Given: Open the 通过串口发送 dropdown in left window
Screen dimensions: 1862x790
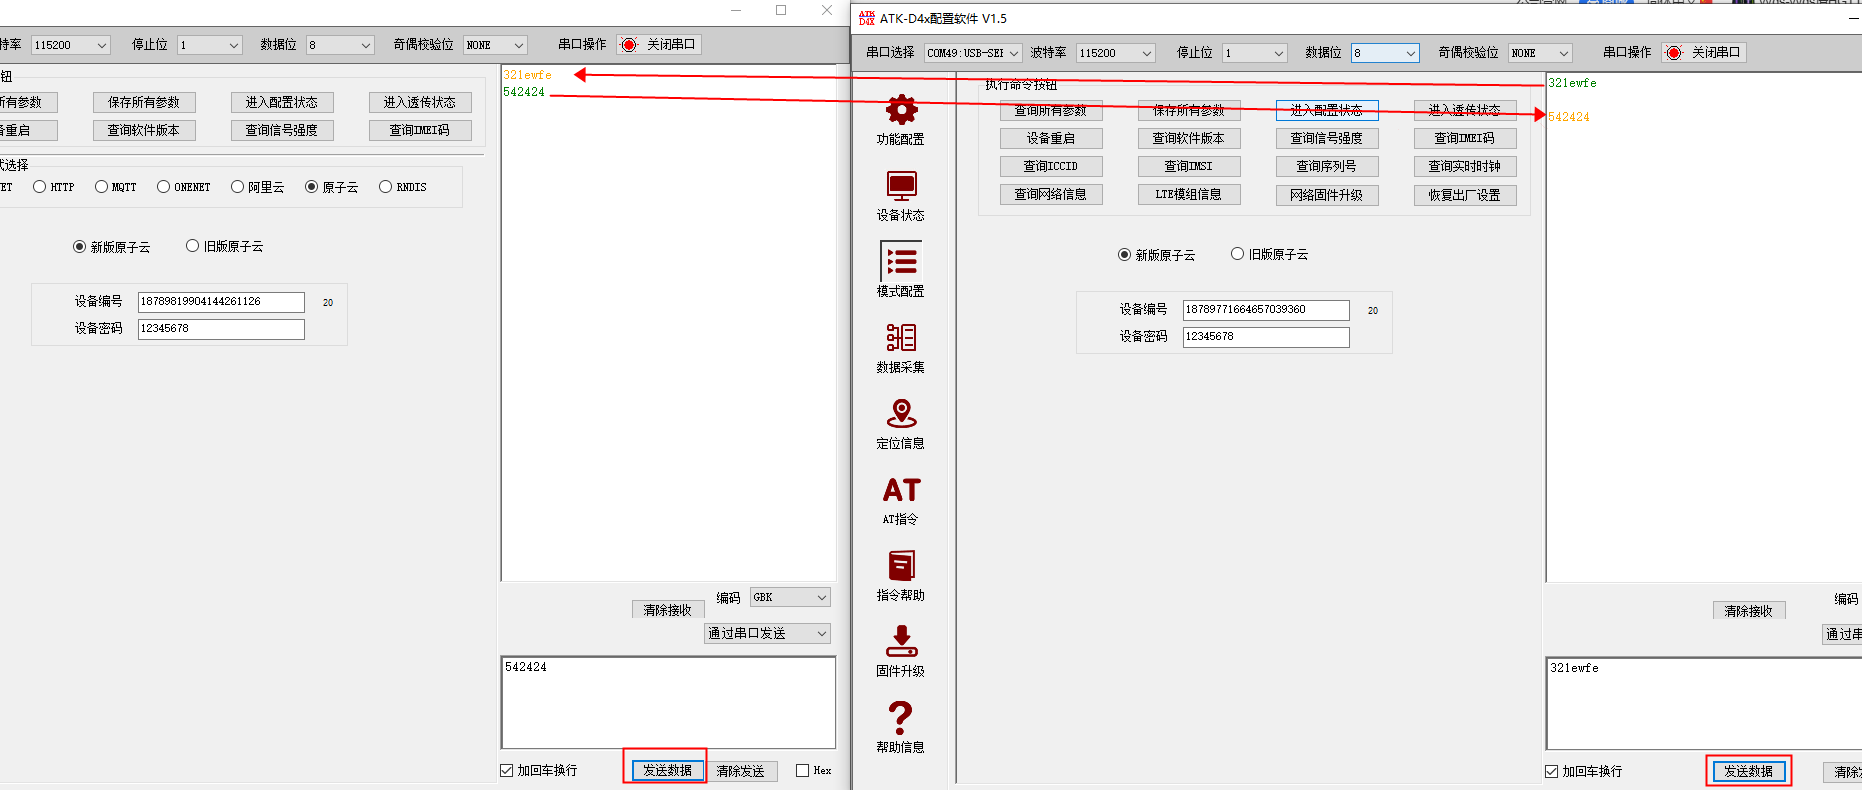Looking at the screenshot, I should [x=767, y=633].
